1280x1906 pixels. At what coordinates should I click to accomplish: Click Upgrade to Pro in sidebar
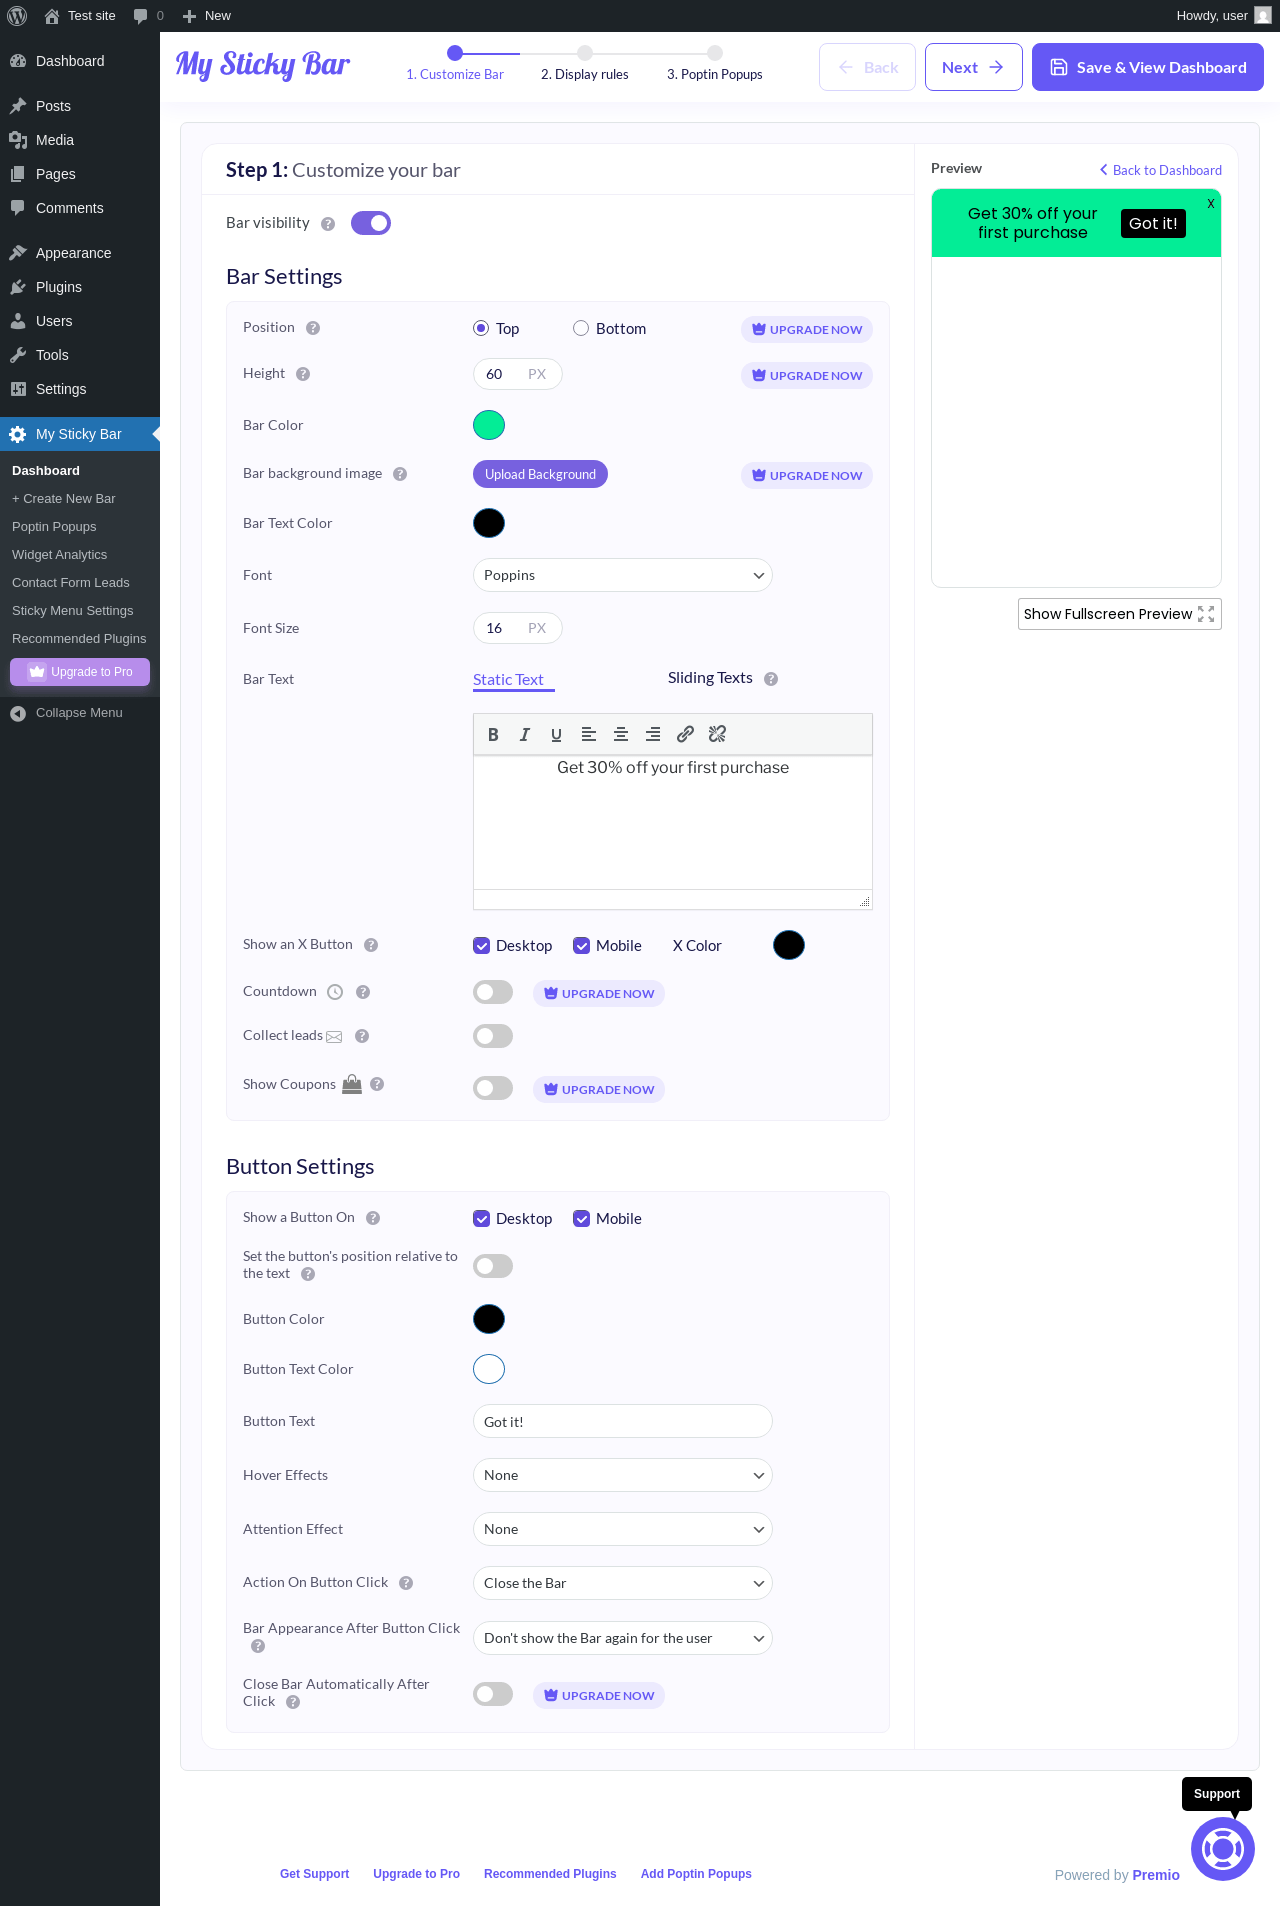tap(80, 672)
